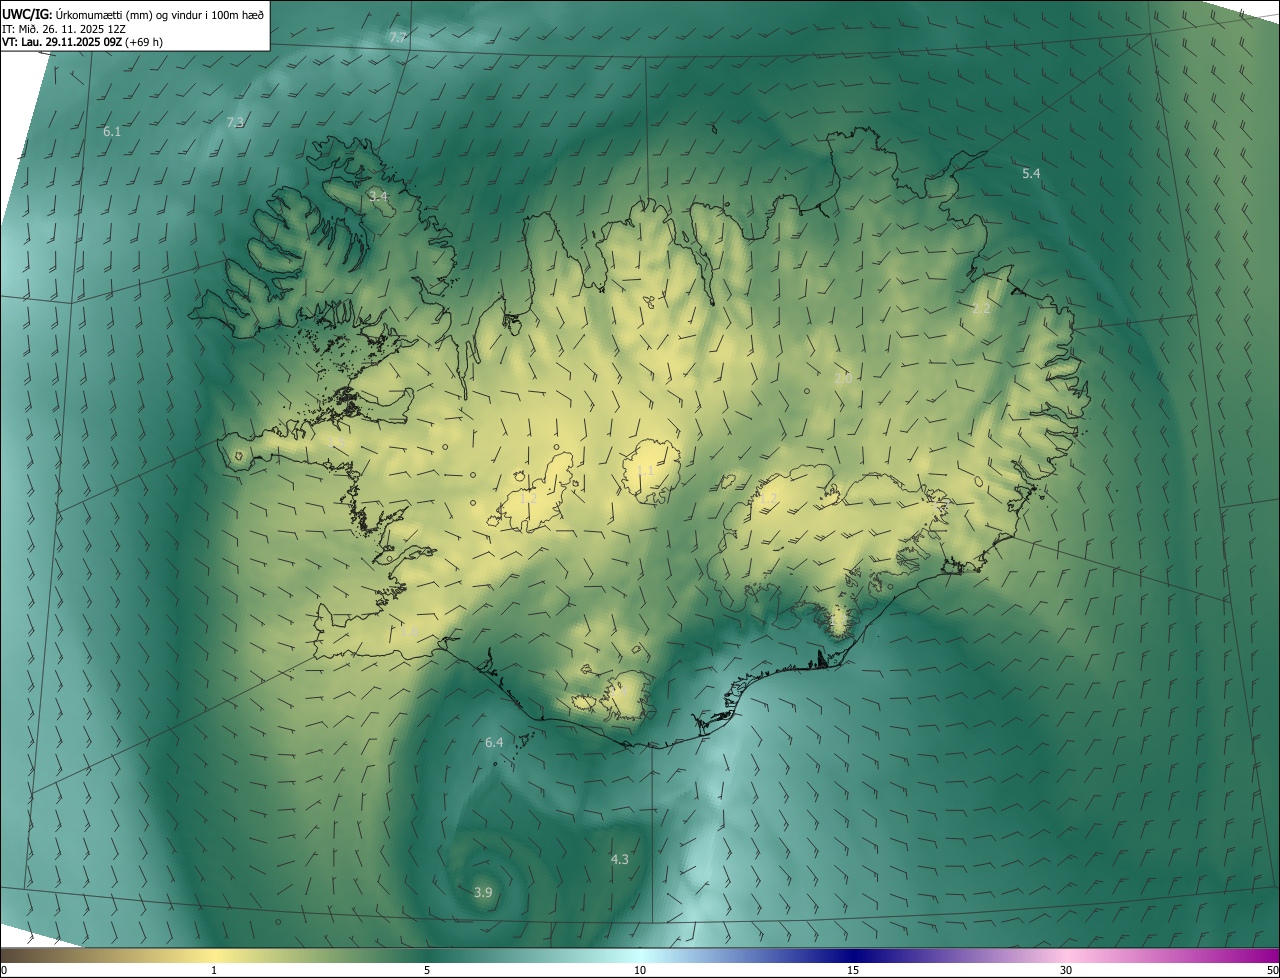Click the 1 tick label on color scale
This screenshot has height=978, width=1280.
click(x=214, y=971)
